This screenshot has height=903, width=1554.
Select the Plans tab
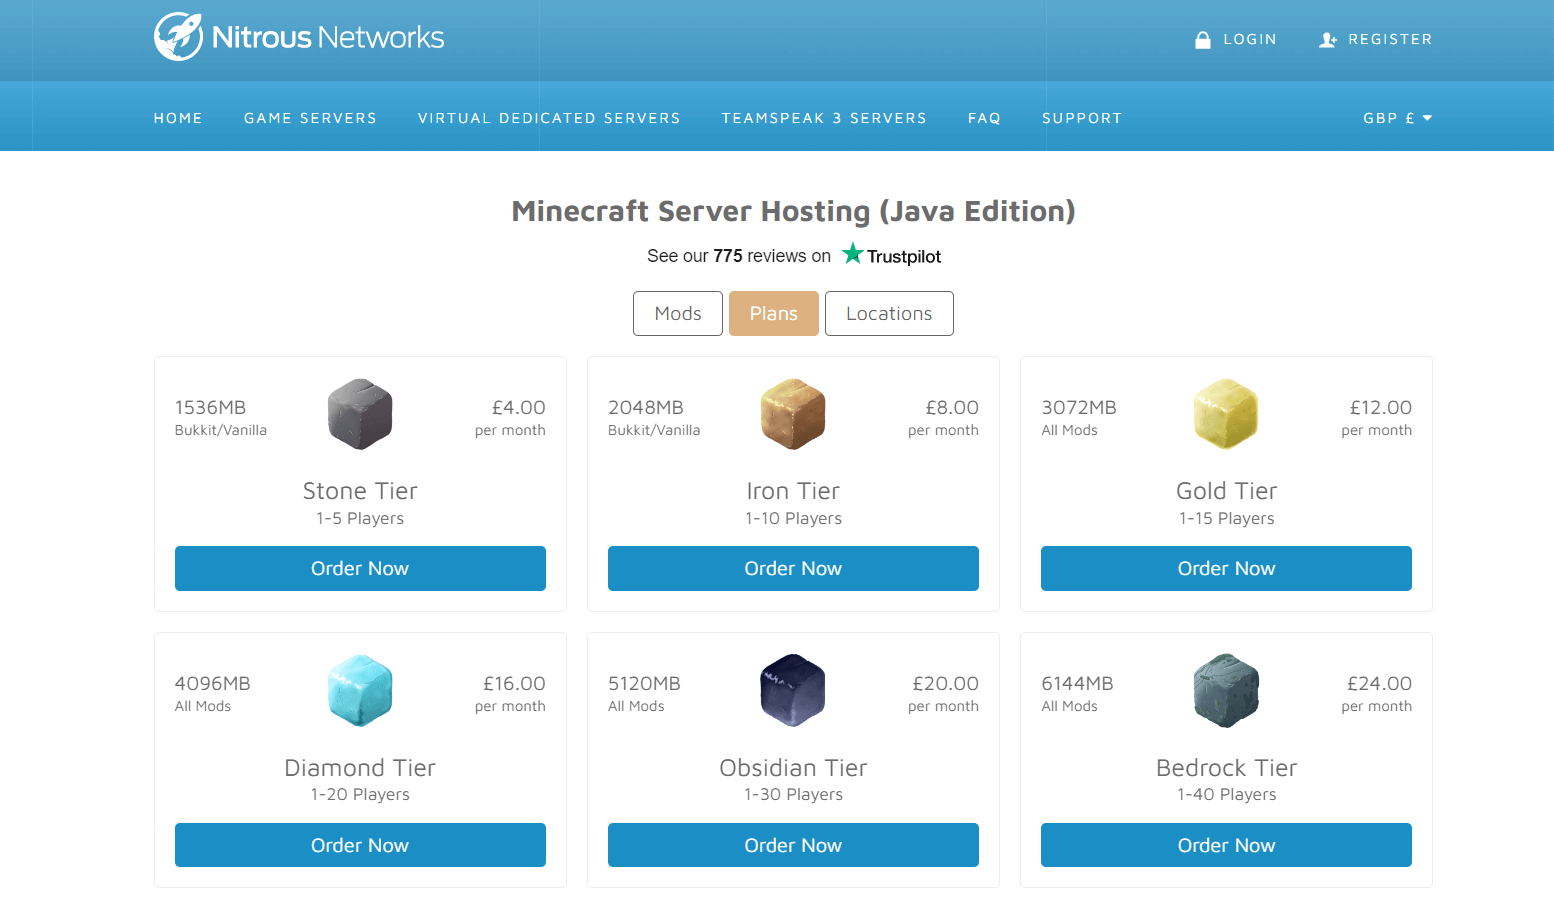click(774, 313)
